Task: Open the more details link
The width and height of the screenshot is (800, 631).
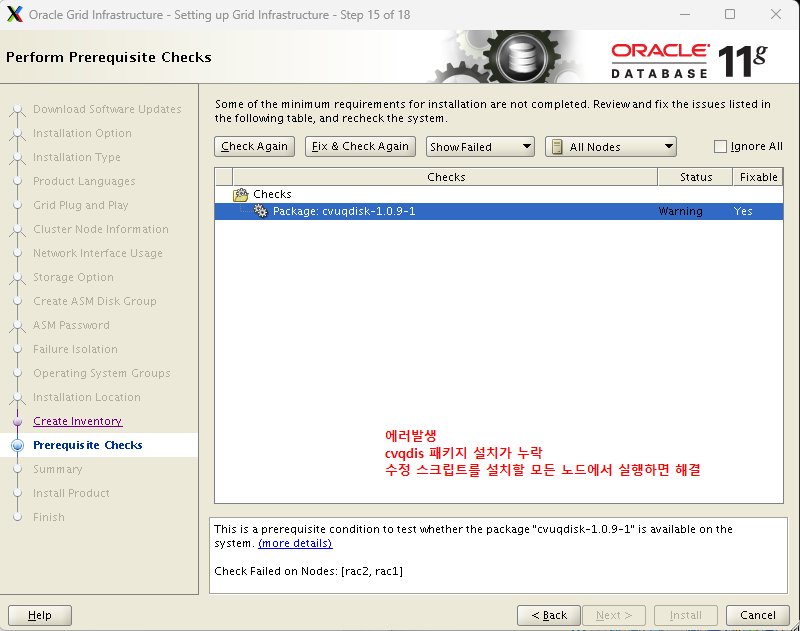Action: point(295,543)
